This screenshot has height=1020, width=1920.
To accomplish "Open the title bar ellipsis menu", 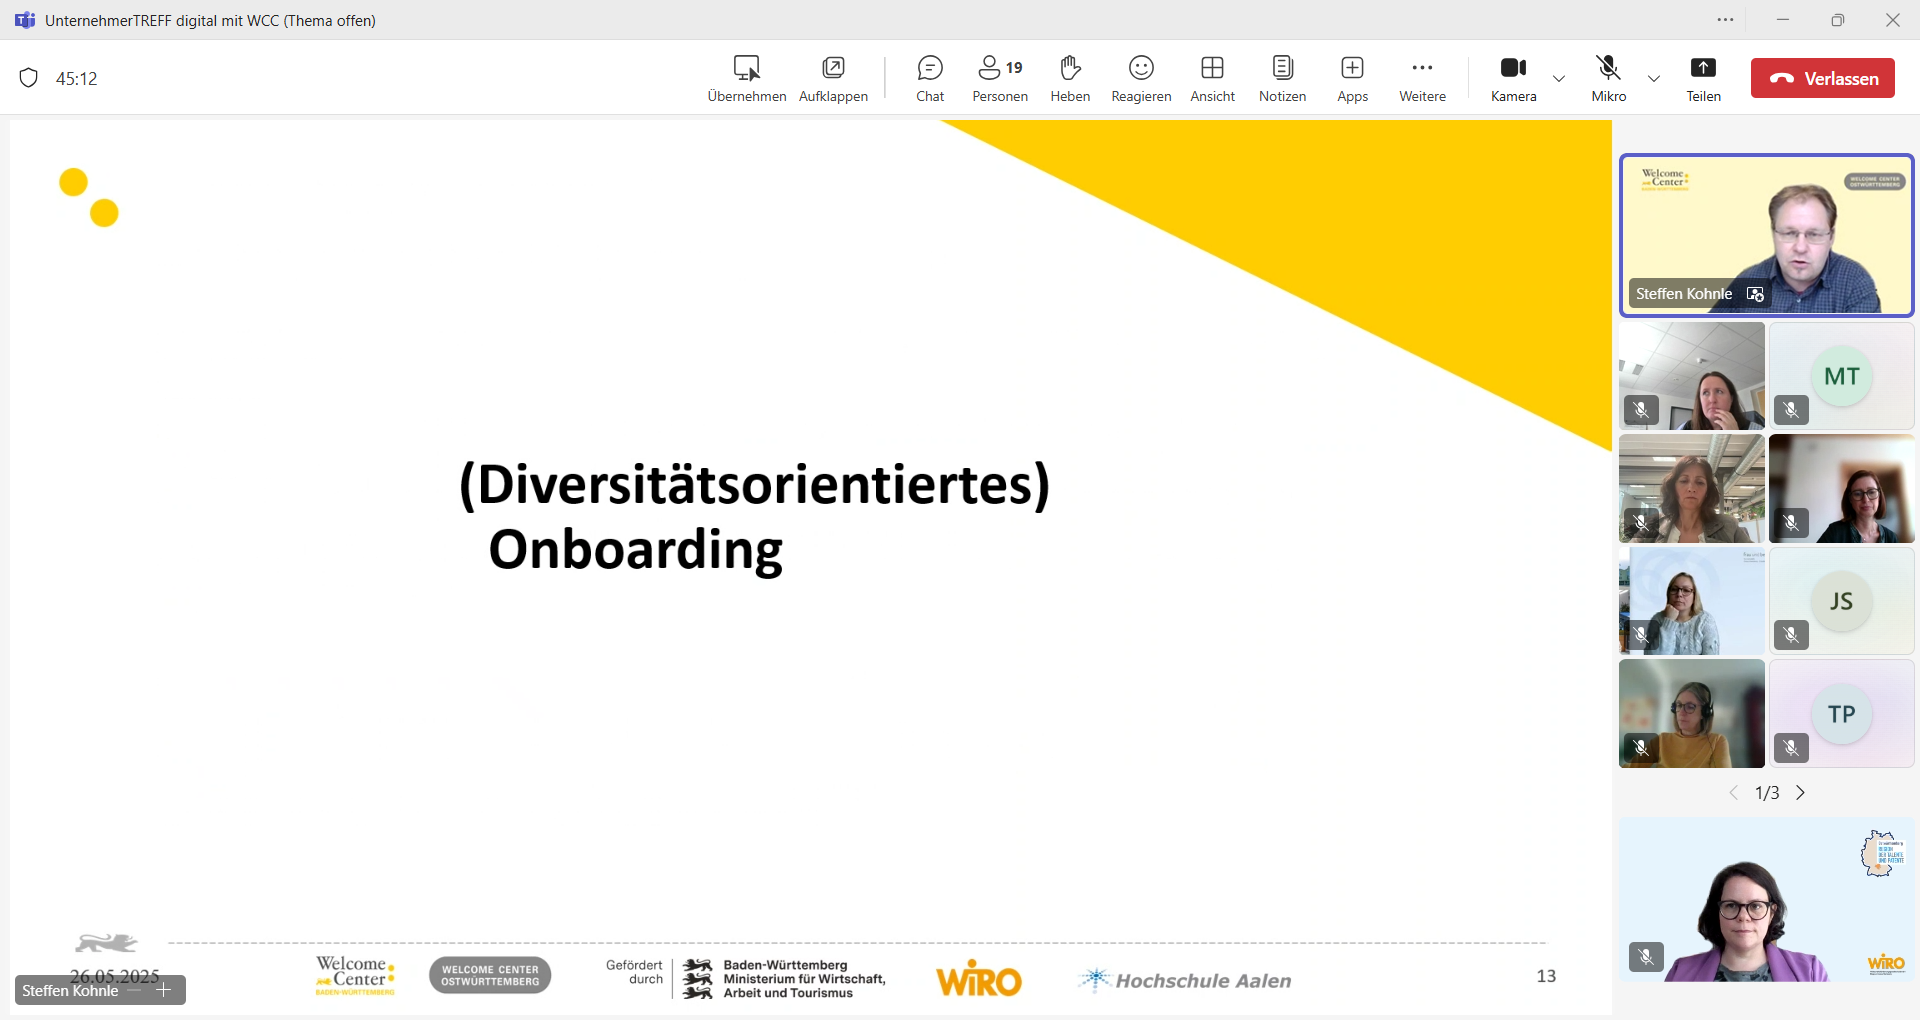I will pos(1725,20).
